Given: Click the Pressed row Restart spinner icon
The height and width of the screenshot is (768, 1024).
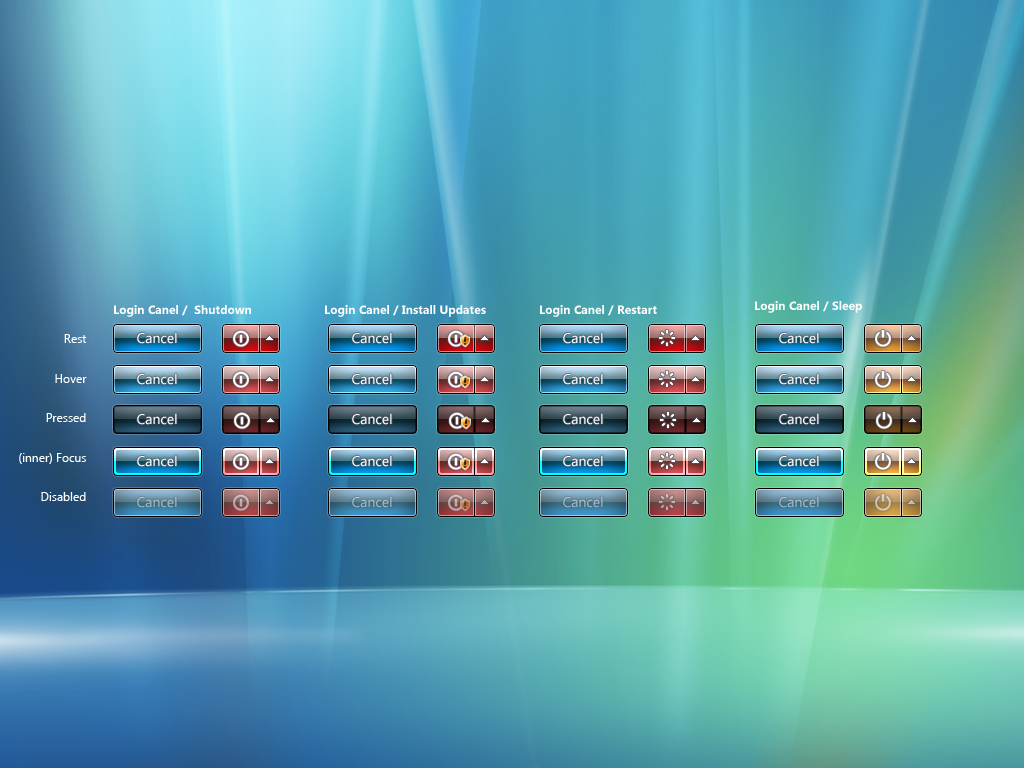Looking at the screenshot, I should [667, 420].
